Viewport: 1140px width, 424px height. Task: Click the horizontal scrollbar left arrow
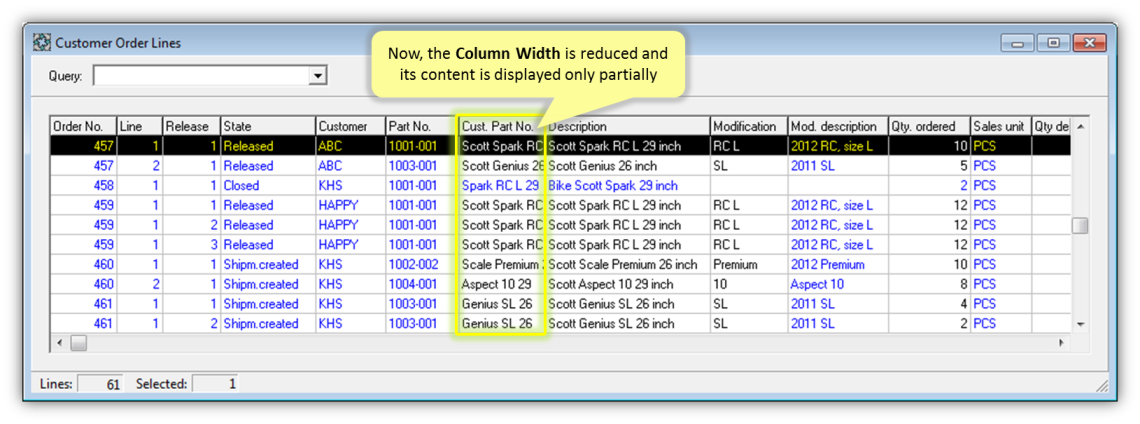[x=60, y=342]
